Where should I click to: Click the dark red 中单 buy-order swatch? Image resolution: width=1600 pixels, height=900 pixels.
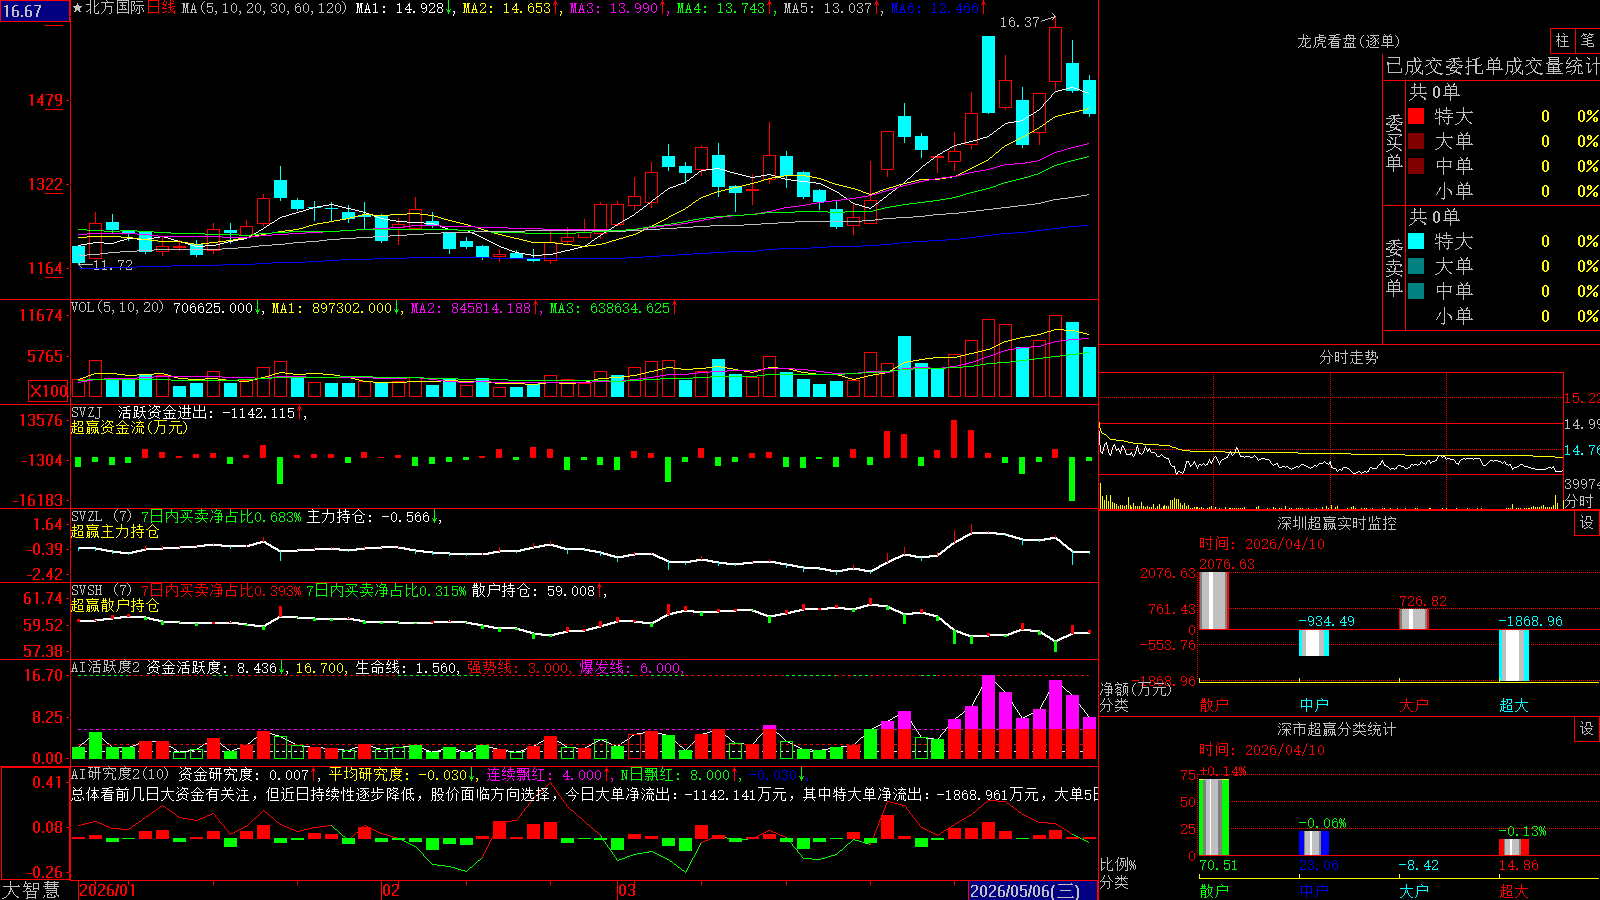pos(1416,166)
